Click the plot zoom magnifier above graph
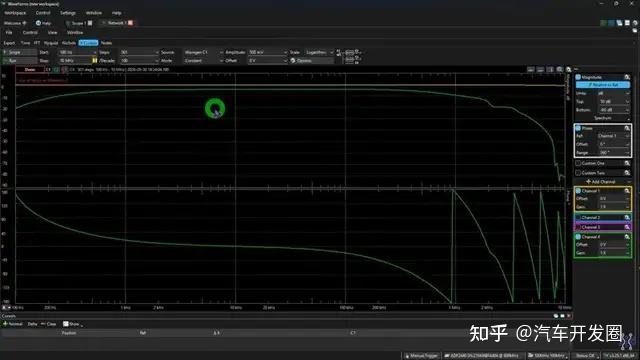 (560, 70)
